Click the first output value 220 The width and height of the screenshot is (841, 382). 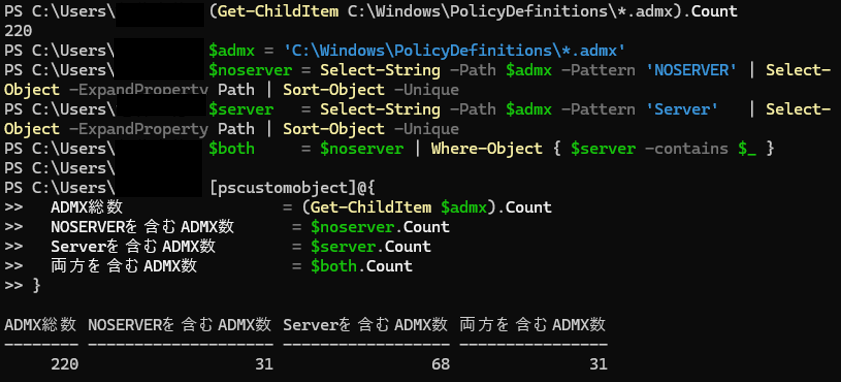click(18, 31)
